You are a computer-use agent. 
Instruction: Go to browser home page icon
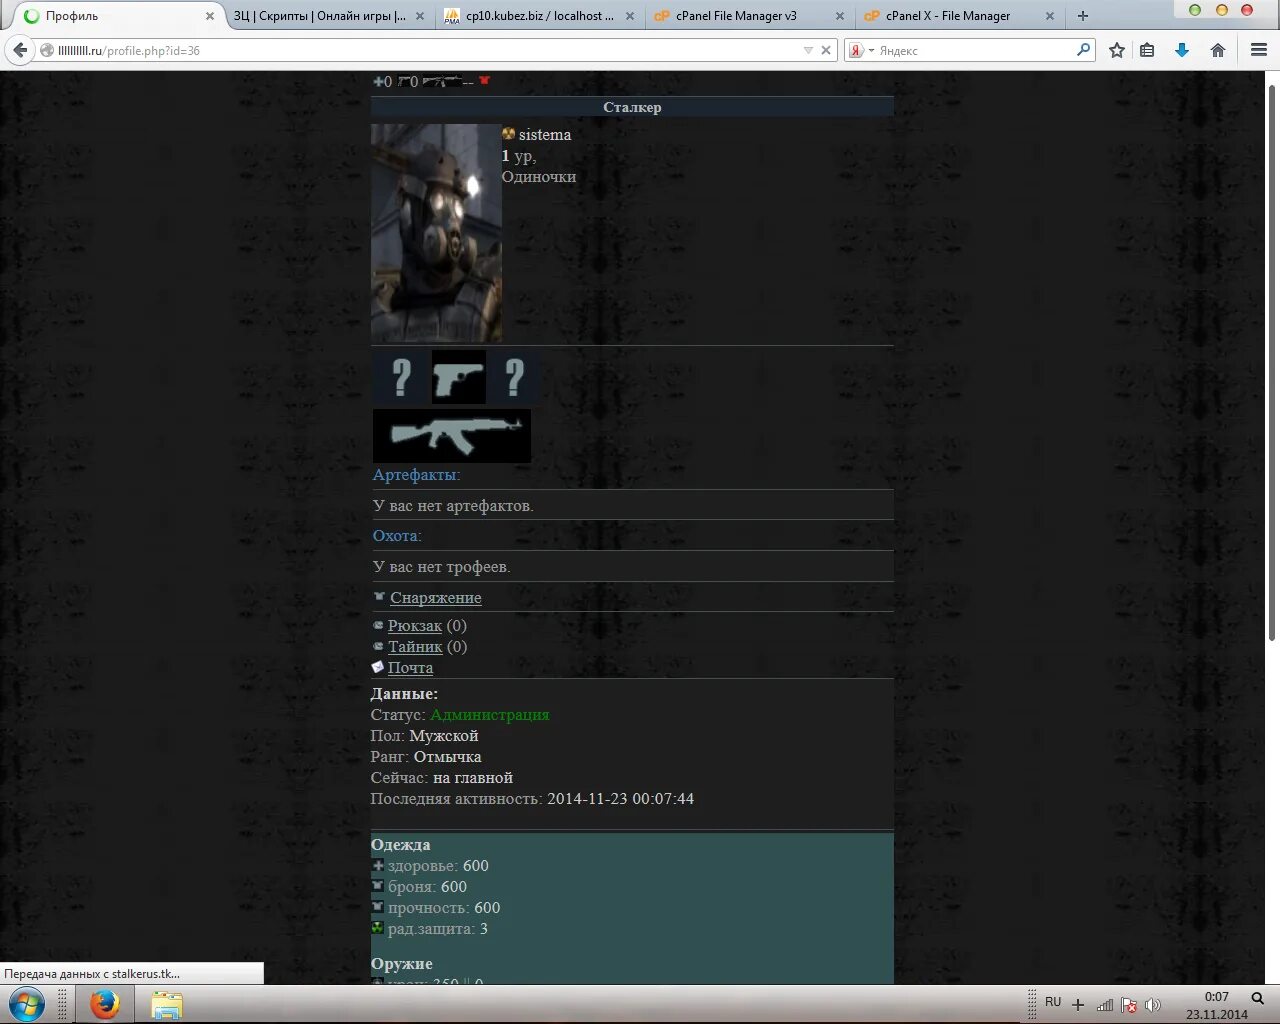[x=1218, y=50]
